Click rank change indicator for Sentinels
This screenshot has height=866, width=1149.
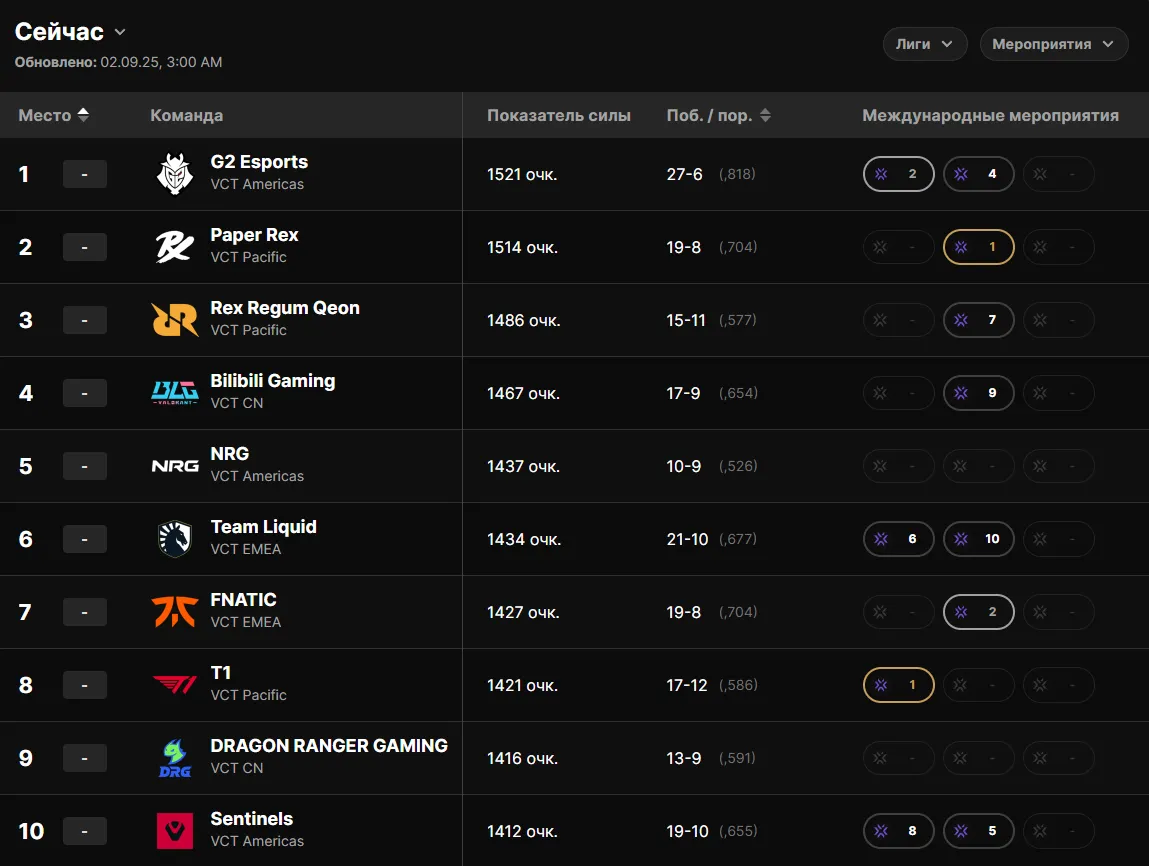pyautogui.click(x=84, y=832)
